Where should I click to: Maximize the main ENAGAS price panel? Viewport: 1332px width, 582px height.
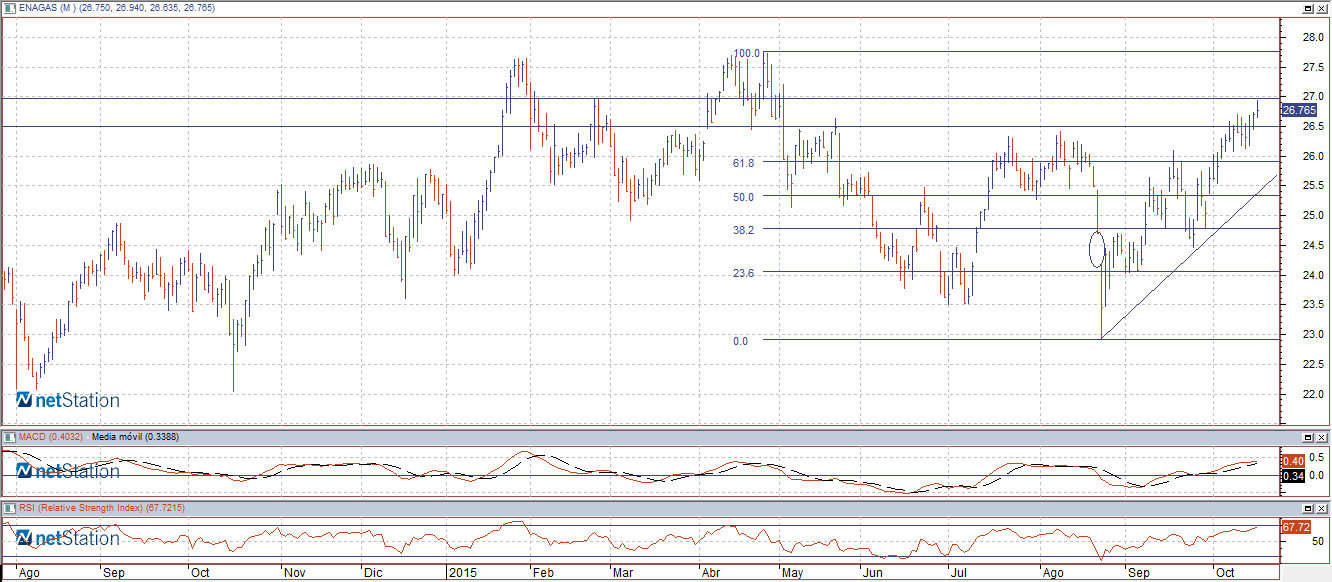click(1307, 8)
